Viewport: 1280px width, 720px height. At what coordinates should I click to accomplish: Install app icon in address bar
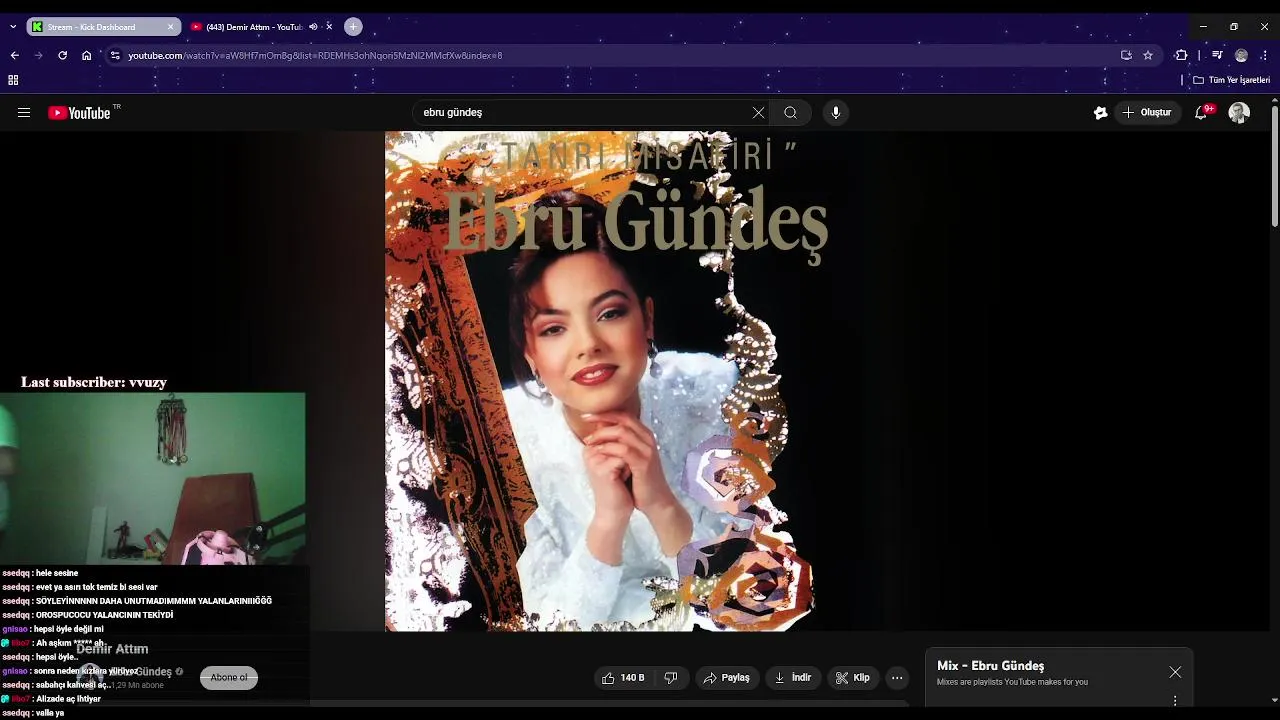[x=1126, y=56]
